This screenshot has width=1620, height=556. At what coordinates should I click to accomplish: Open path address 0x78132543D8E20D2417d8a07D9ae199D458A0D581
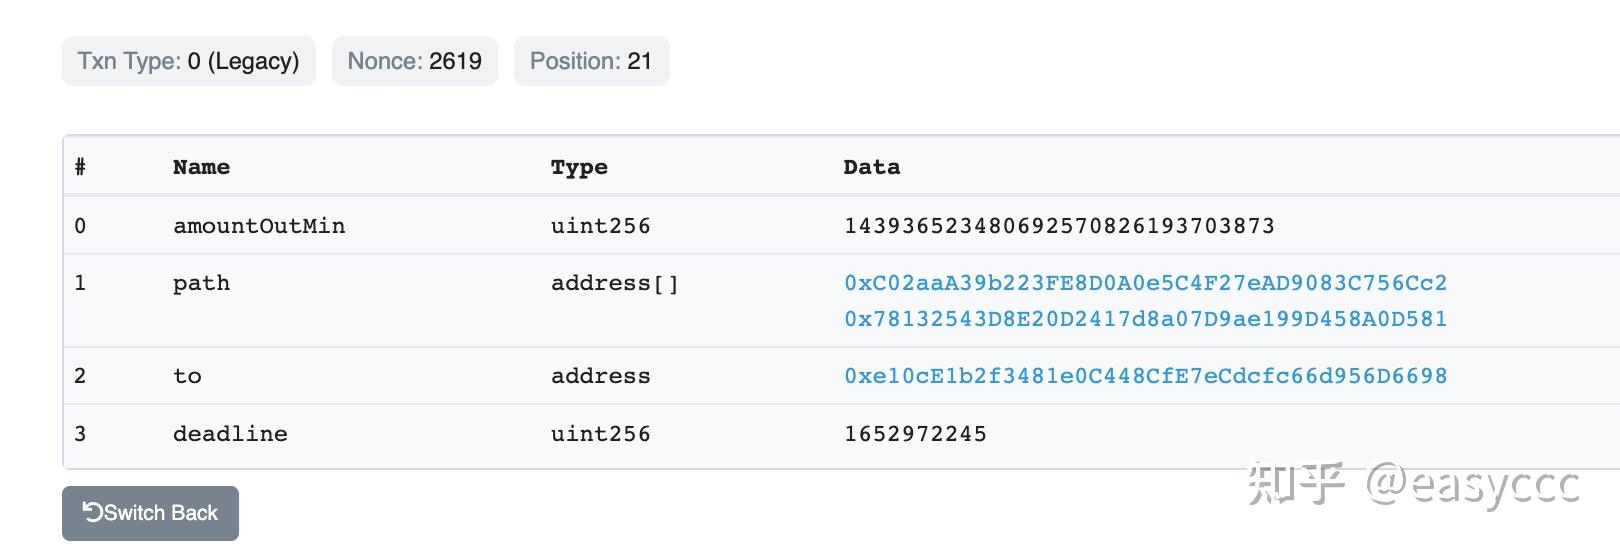pyautogui.click(x=1145, y=319)
